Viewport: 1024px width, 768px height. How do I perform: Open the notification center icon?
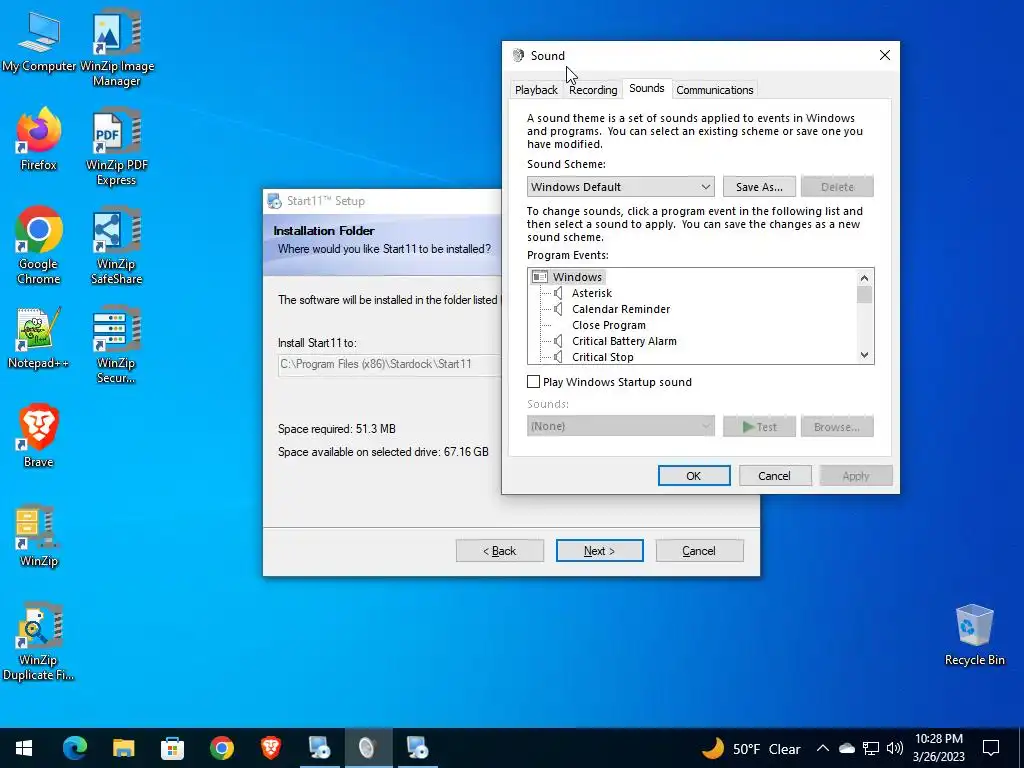[x=991, y=748]
